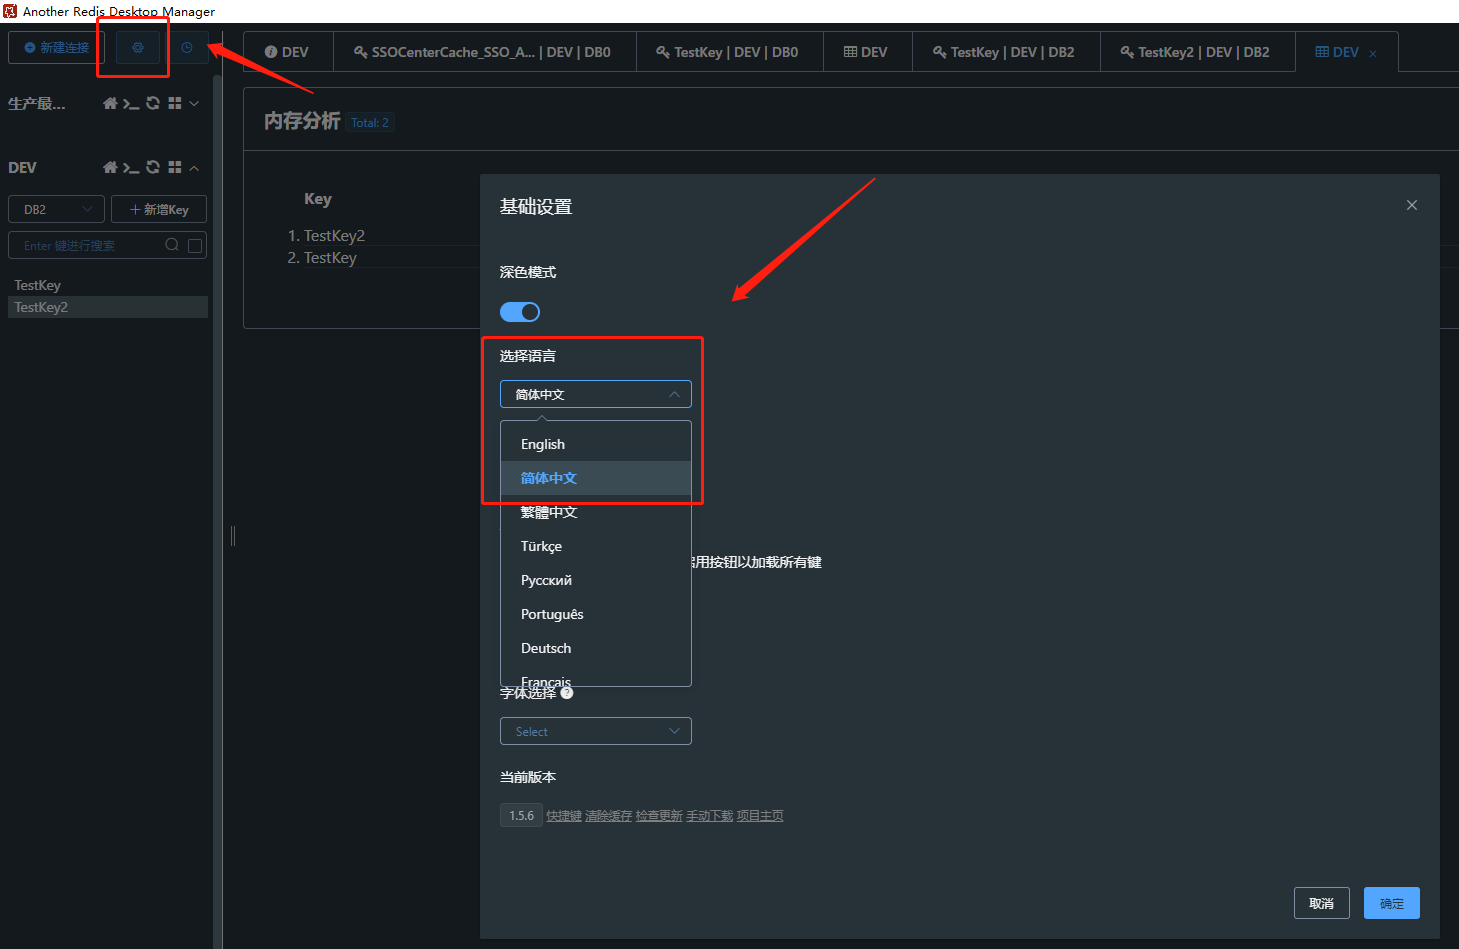Toggle the exact-match checkbox in search box

pos(195,245)
